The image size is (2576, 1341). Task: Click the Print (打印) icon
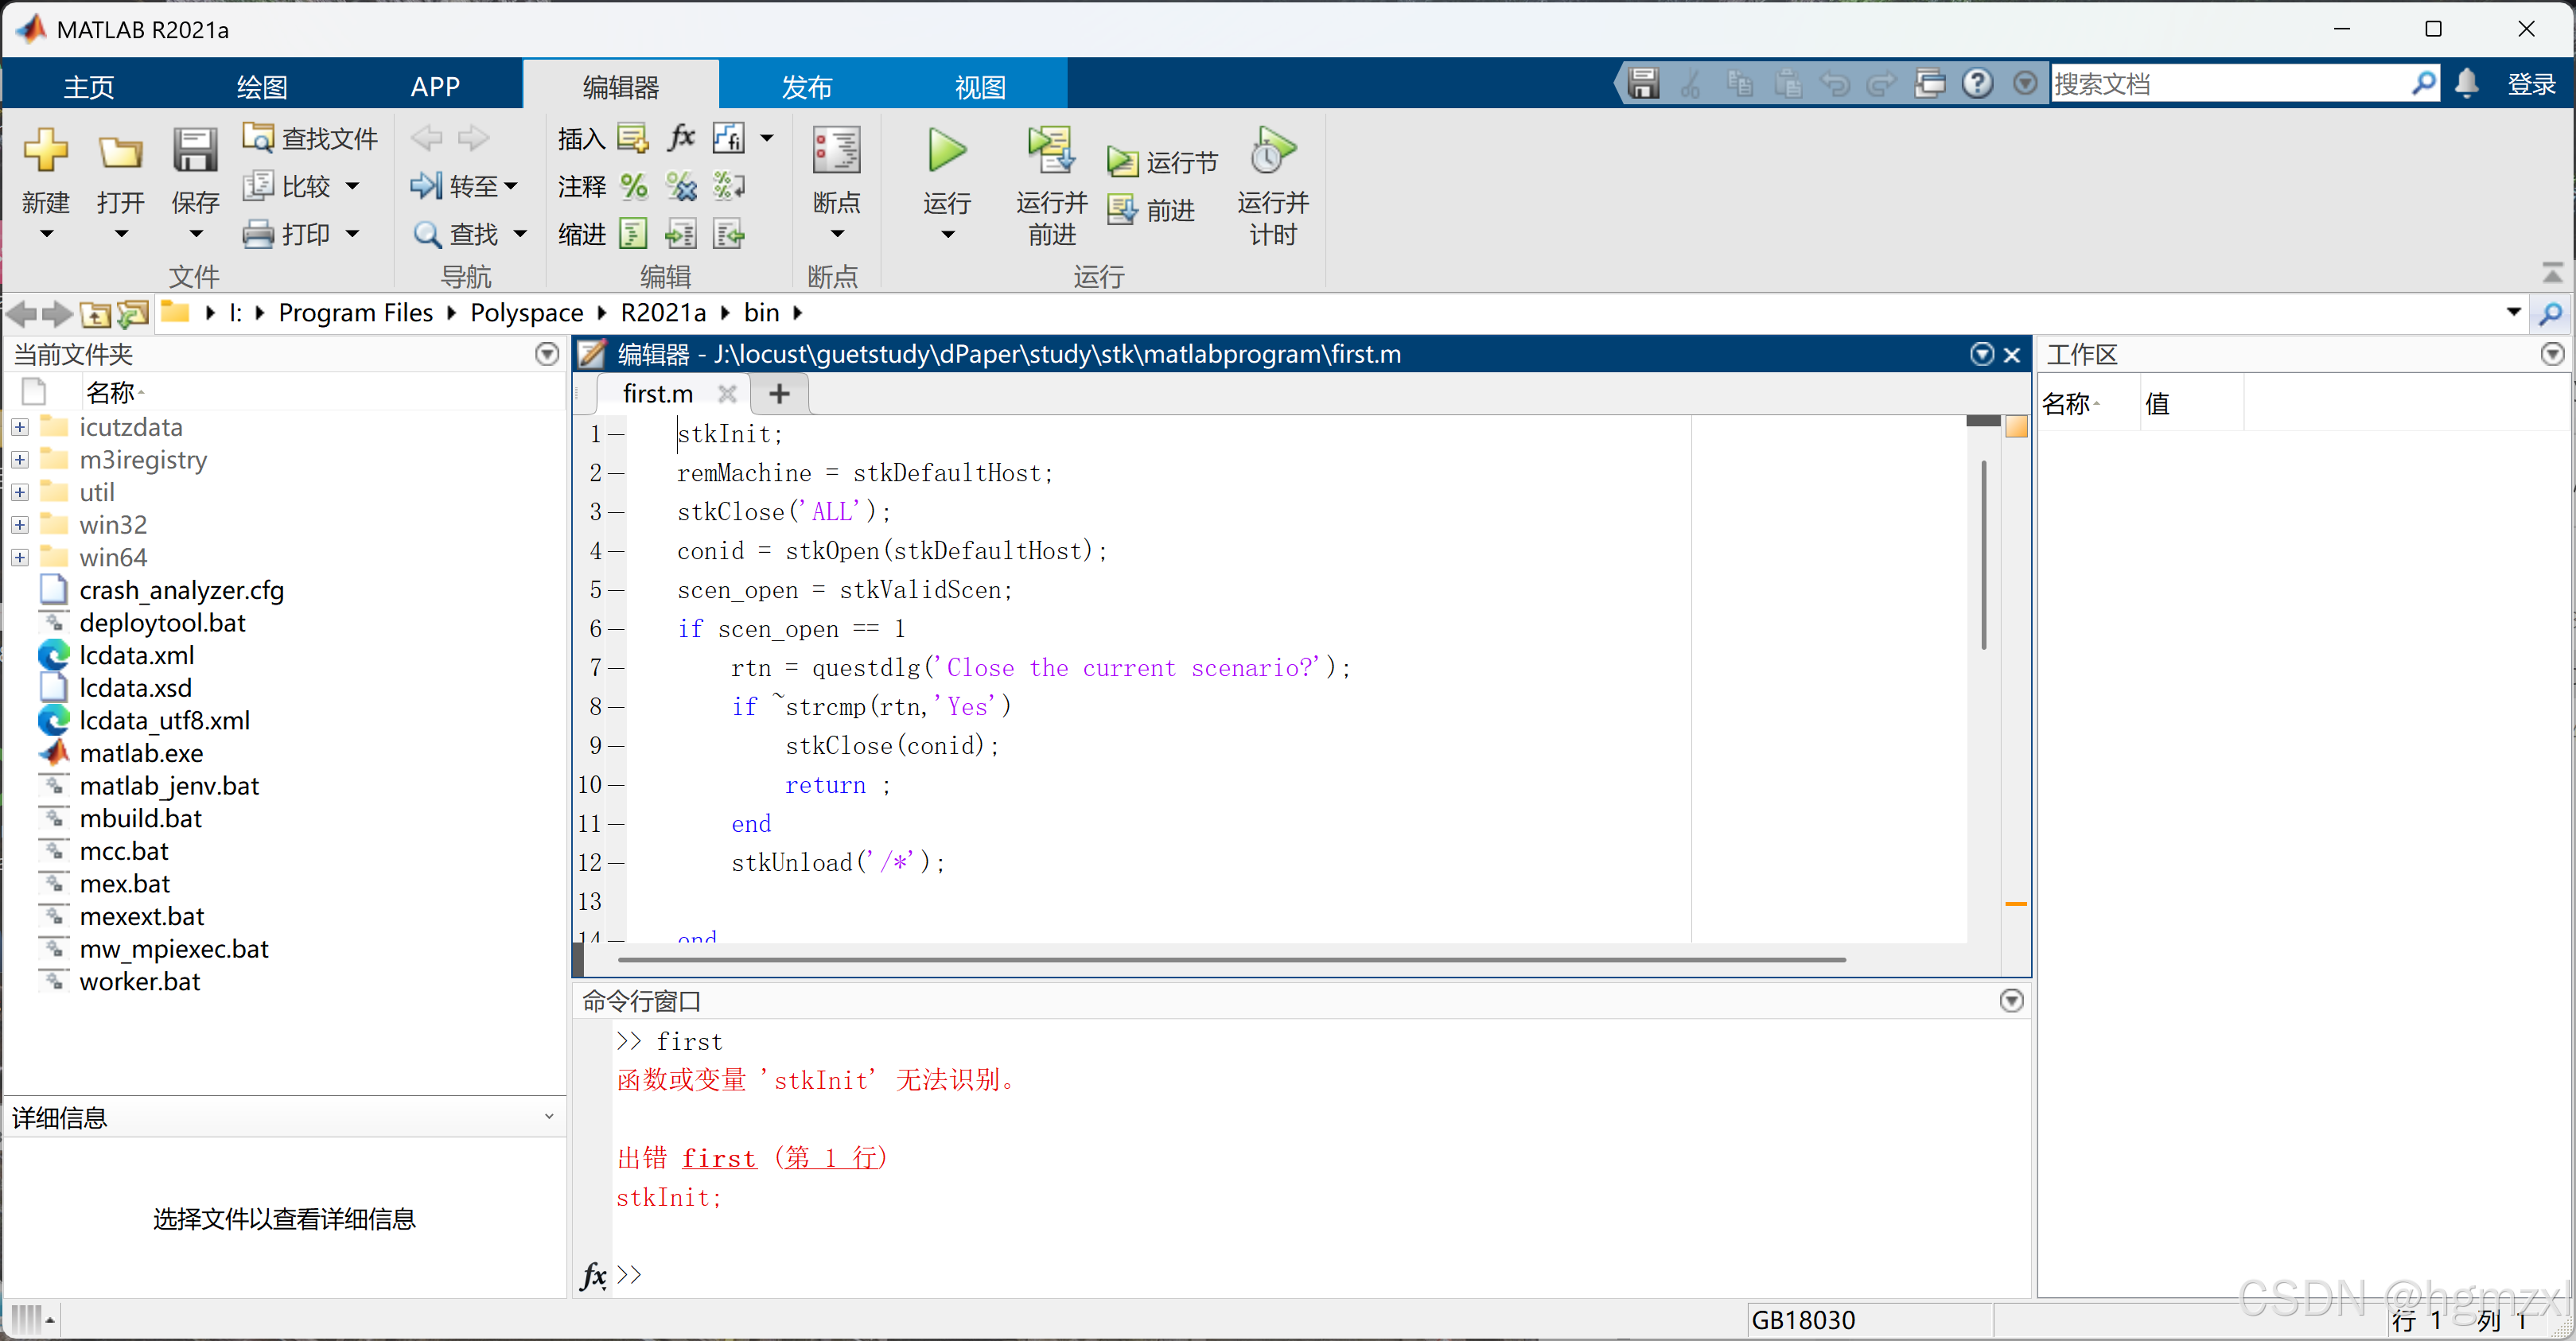(x=258, y=234)
